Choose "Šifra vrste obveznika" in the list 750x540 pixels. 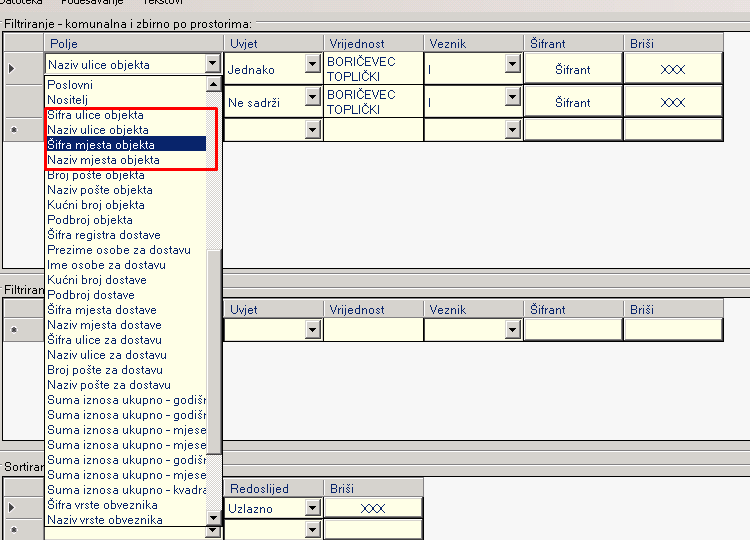coord(102,505)
